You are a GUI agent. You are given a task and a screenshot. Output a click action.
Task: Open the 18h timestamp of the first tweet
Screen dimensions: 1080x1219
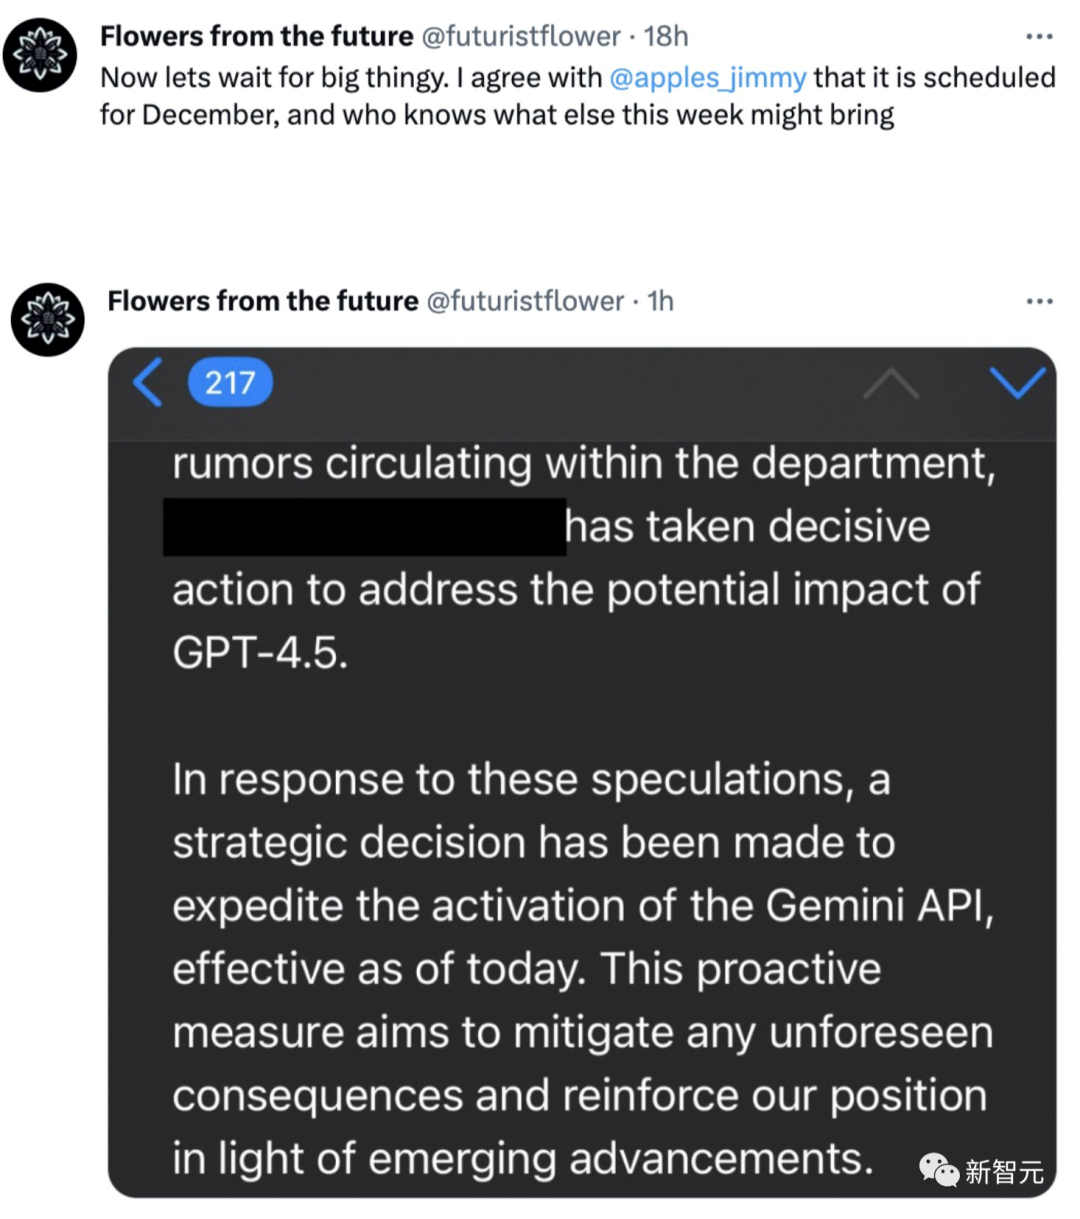[x=666, y=36]
